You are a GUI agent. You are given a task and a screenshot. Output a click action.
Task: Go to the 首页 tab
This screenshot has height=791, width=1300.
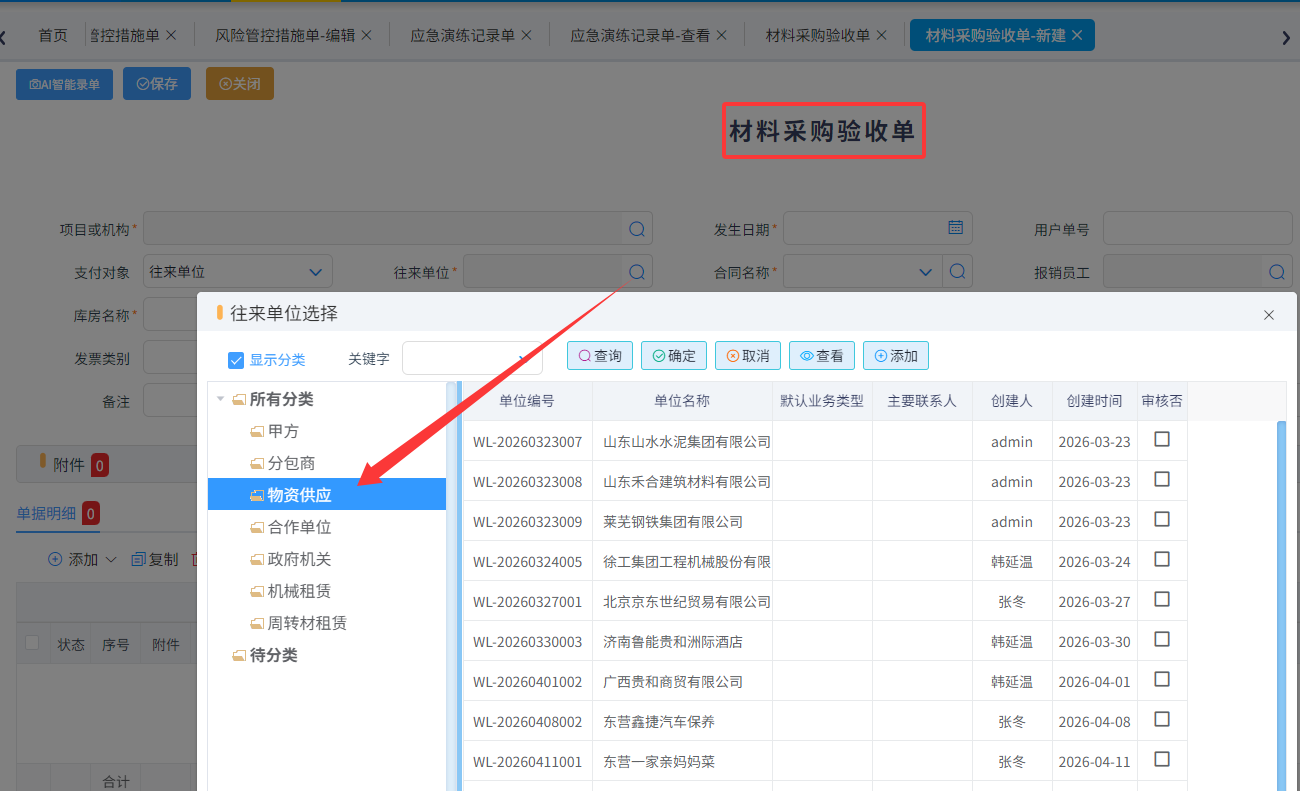(x=53, y=35)
